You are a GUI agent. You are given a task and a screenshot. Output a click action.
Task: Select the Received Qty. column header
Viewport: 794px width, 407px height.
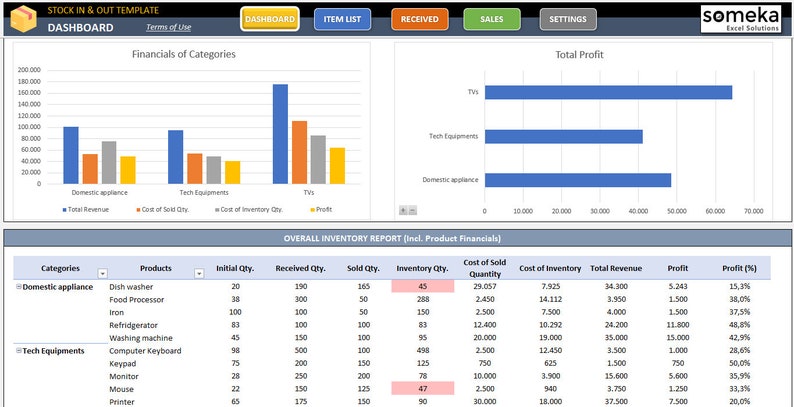click(x=300, y=268)
